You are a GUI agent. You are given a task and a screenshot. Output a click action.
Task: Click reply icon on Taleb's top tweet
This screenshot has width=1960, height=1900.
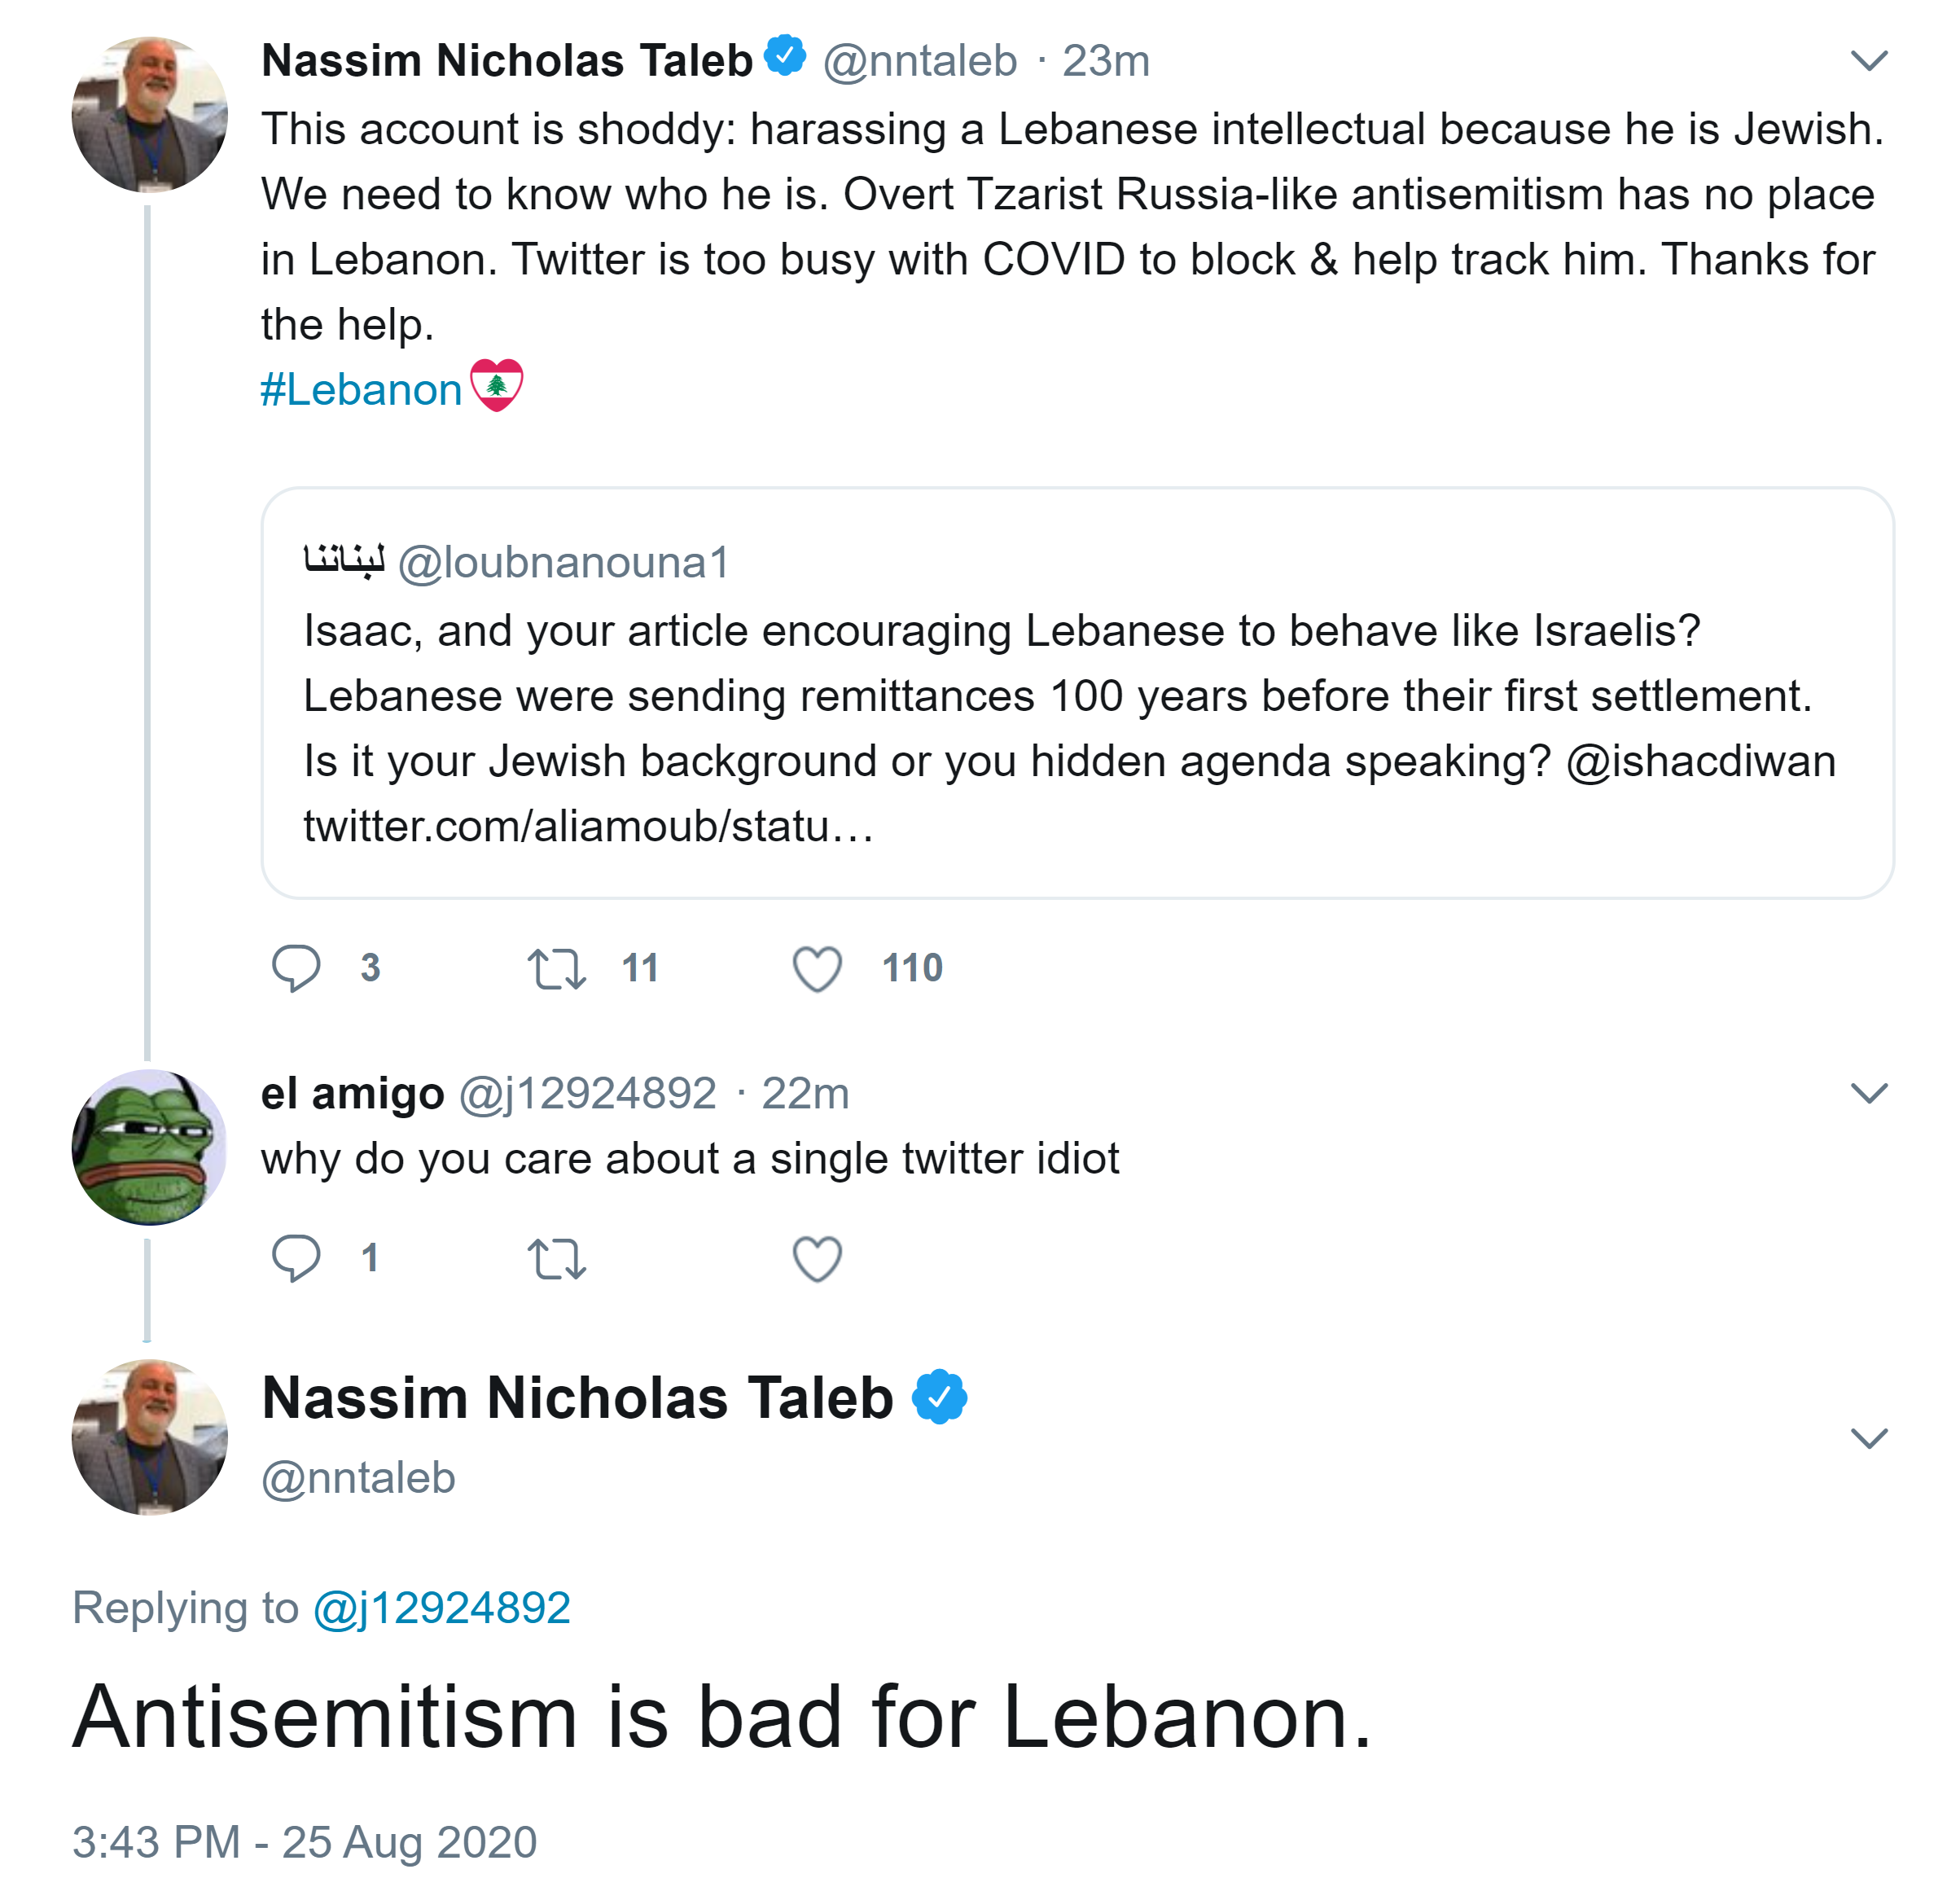coord(296,968)
